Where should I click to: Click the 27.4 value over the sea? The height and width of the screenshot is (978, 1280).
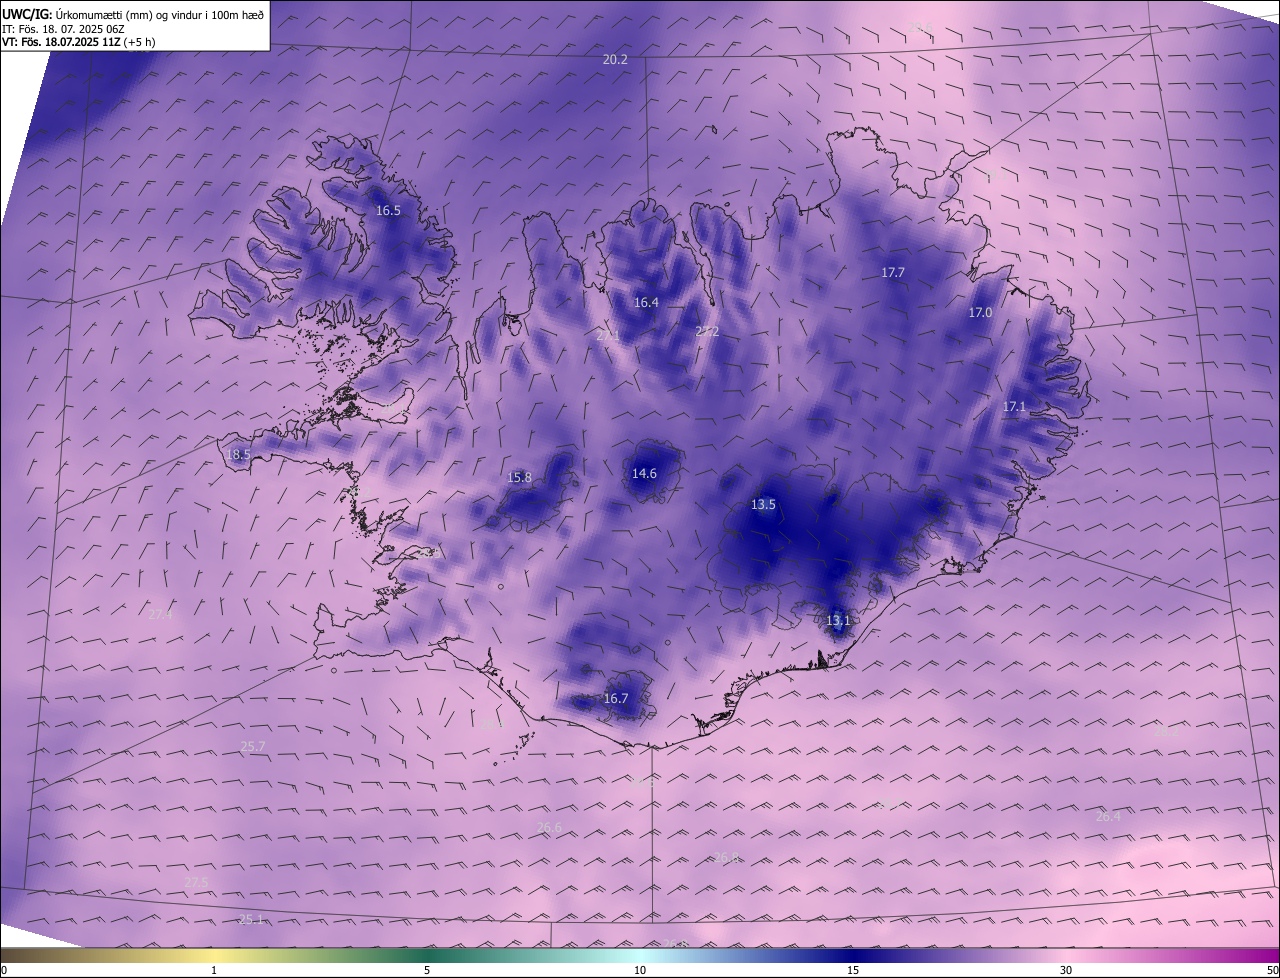click(161, 615)
